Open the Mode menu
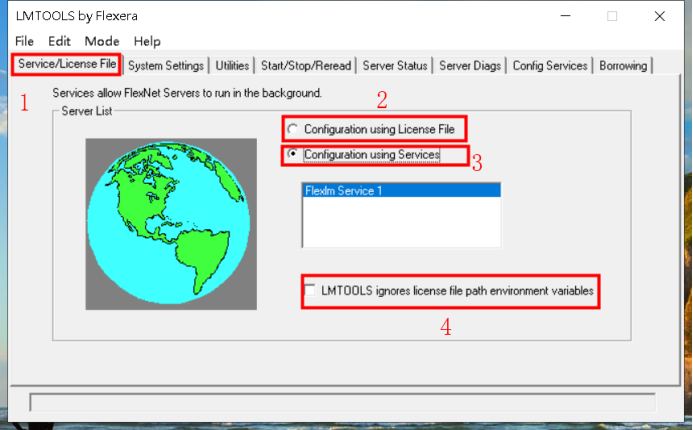 click(102, 41)
